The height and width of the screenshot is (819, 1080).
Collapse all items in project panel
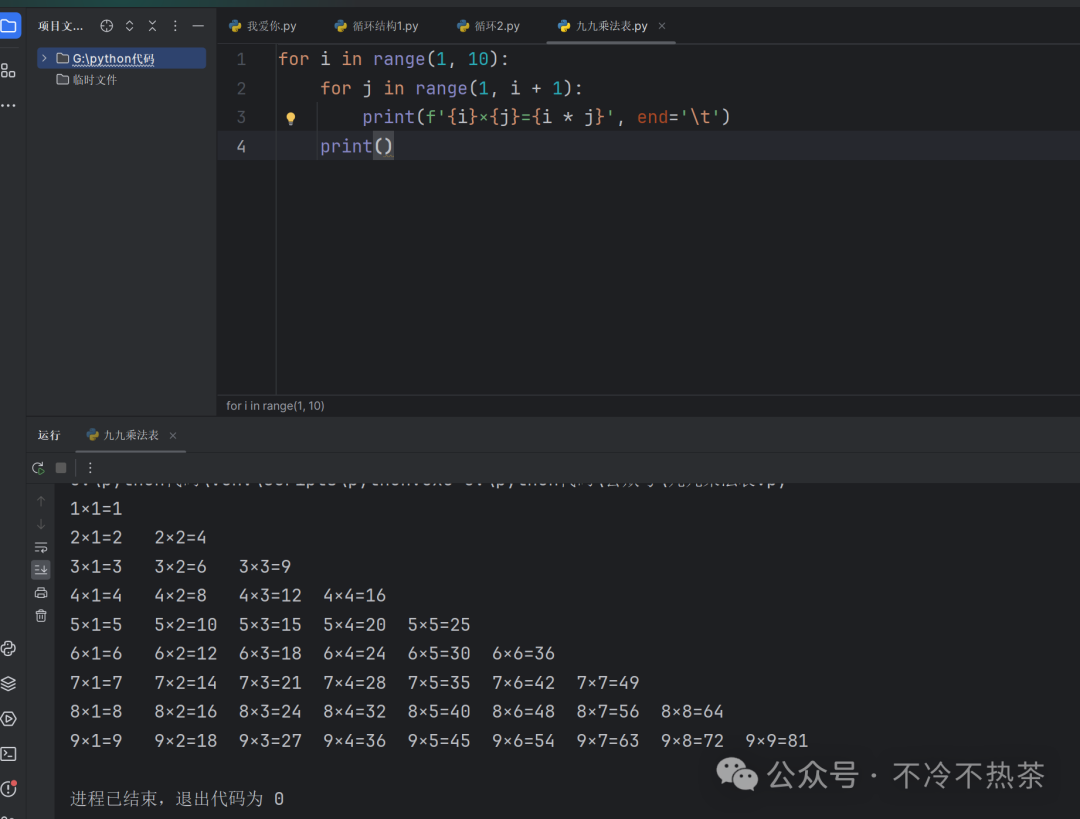point(152,26)
